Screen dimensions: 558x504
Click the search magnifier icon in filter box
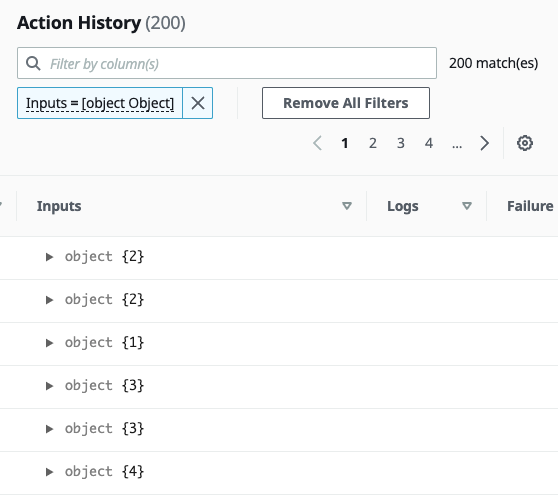(33, 63)
